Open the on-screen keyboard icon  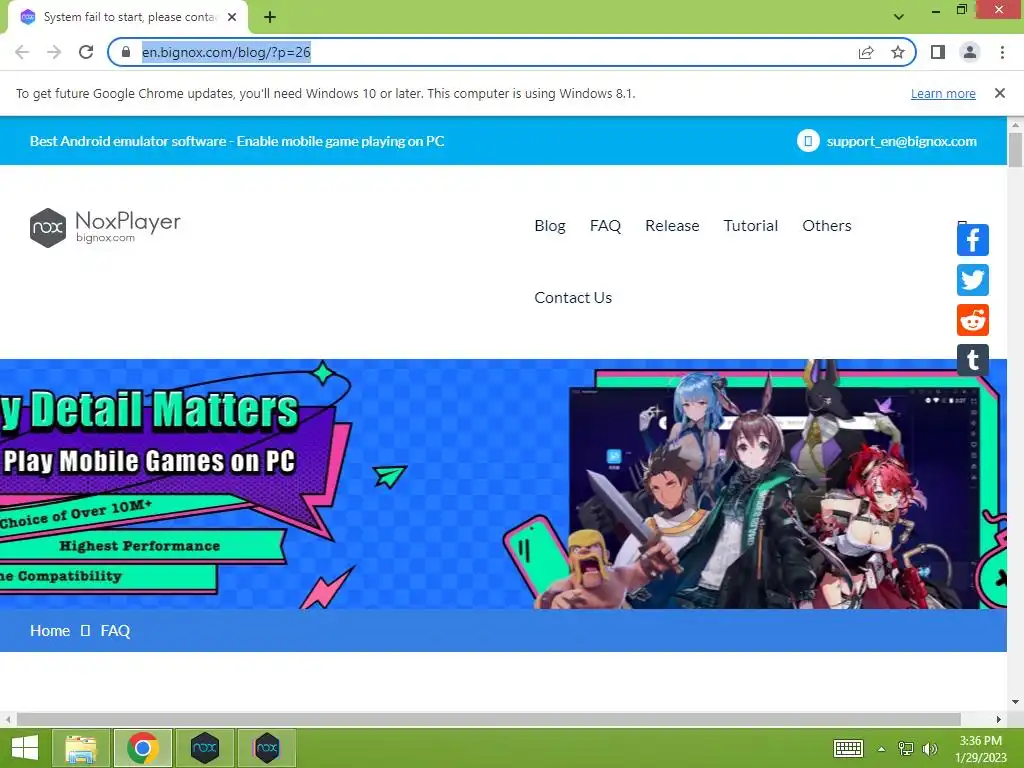[x=848, y=748]
